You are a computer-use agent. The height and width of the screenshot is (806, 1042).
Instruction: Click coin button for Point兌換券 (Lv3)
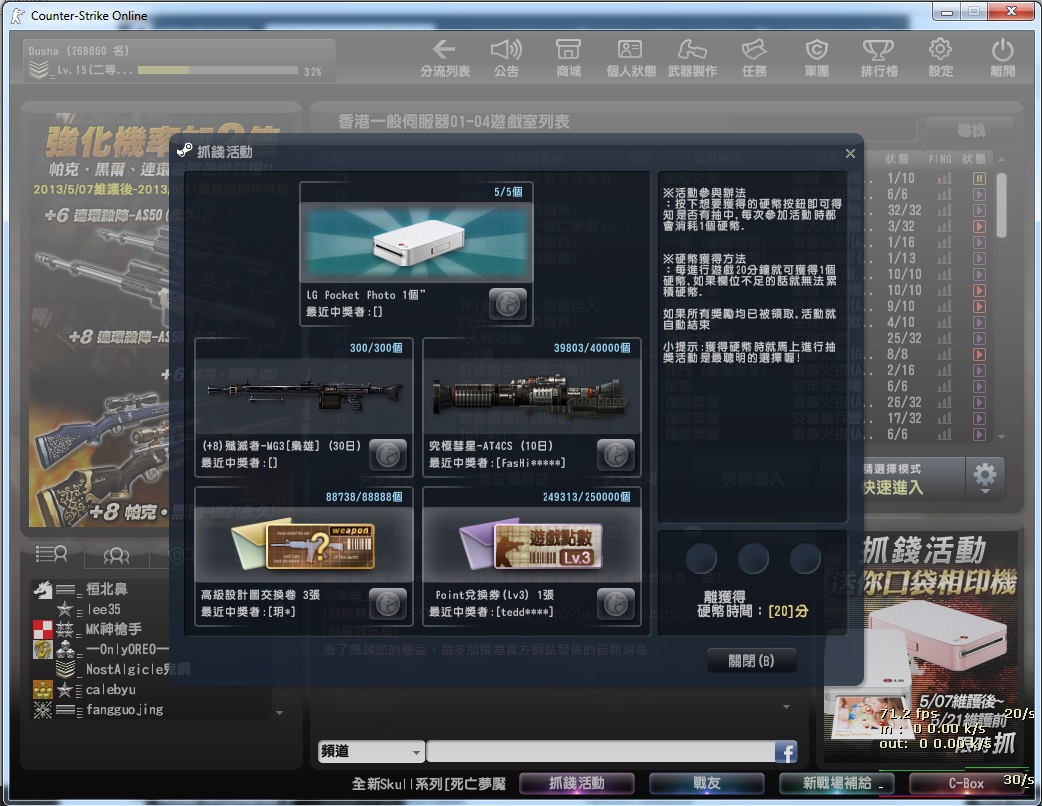(x=616, y=604)
